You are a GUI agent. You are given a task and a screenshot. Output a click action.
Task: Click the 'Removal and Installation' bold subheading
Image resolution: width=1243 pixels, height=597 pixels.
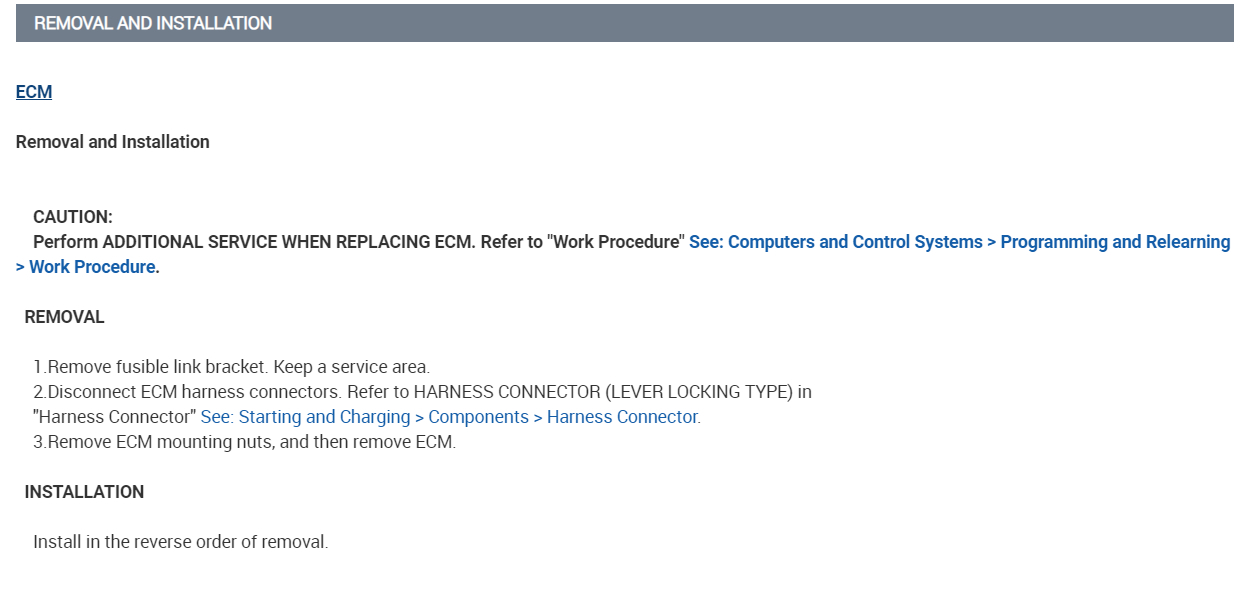point(112,142)
